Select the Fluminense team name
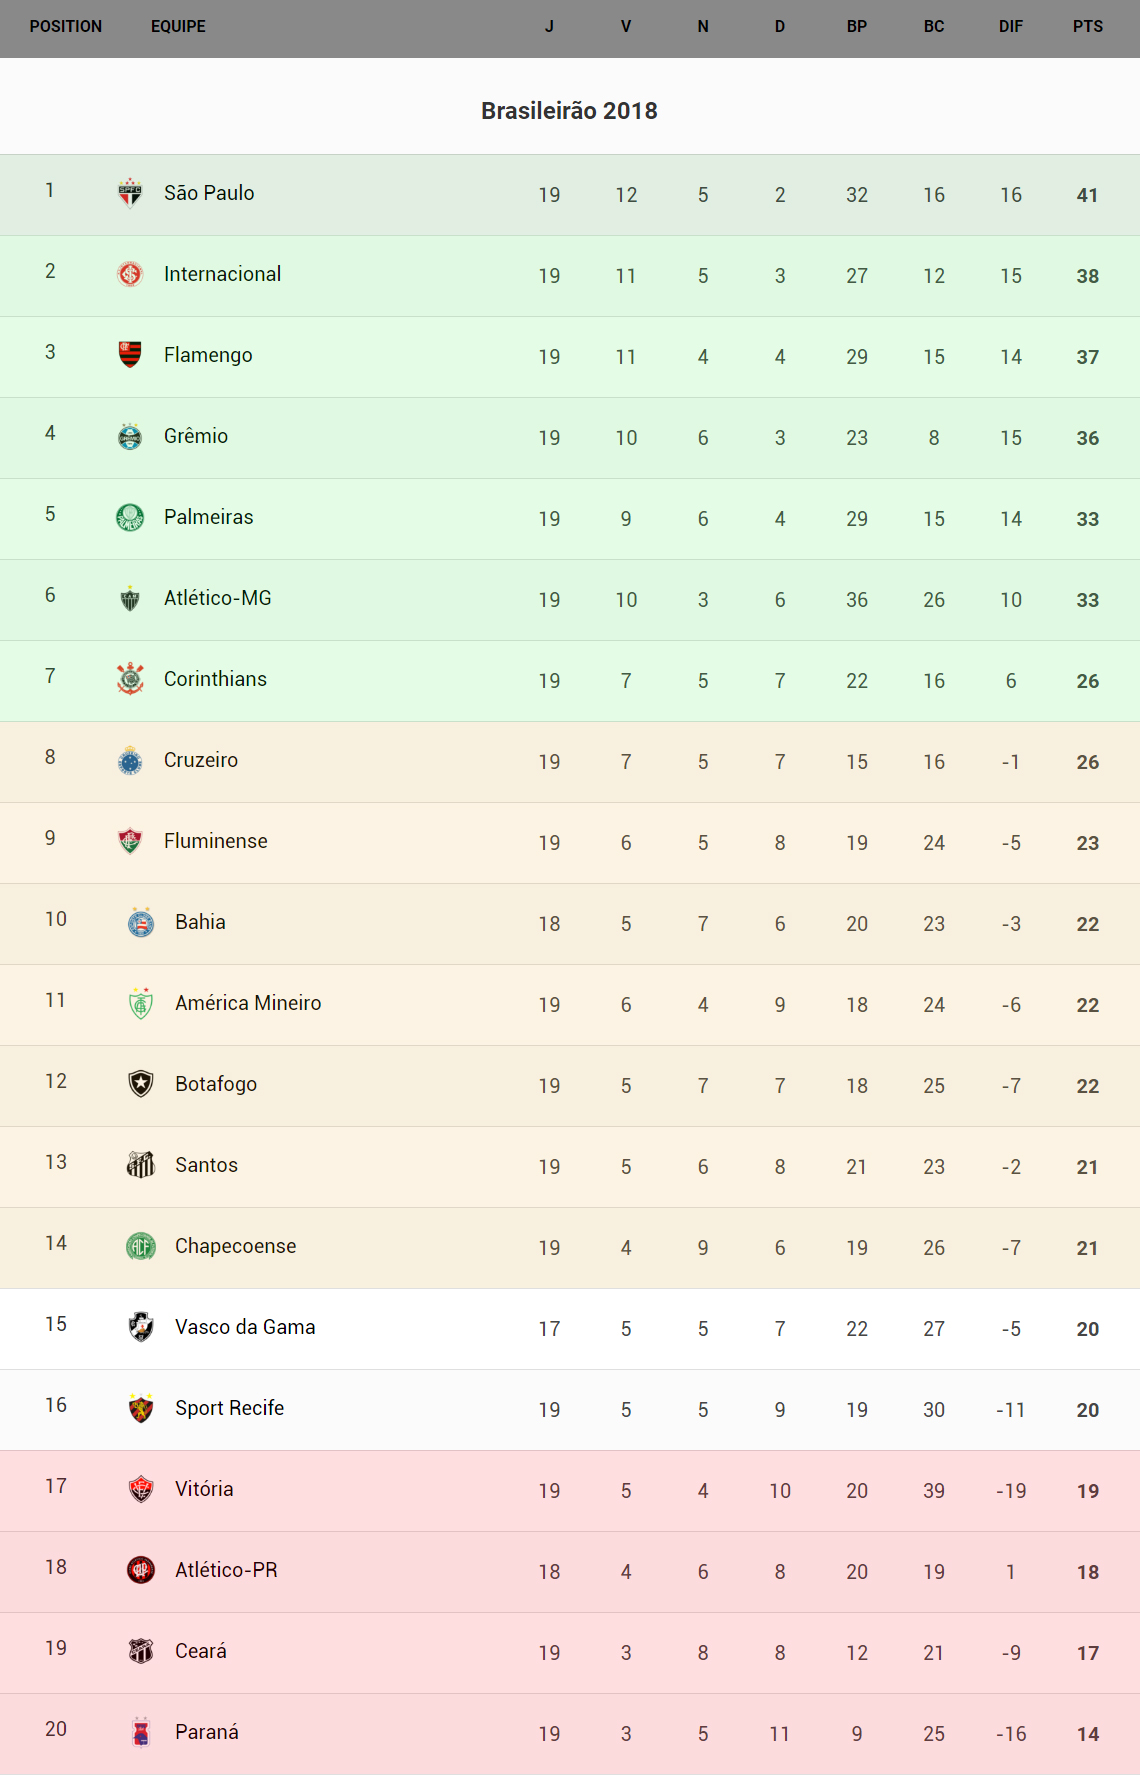The image size is (1140, 1776). click(216, 841)
